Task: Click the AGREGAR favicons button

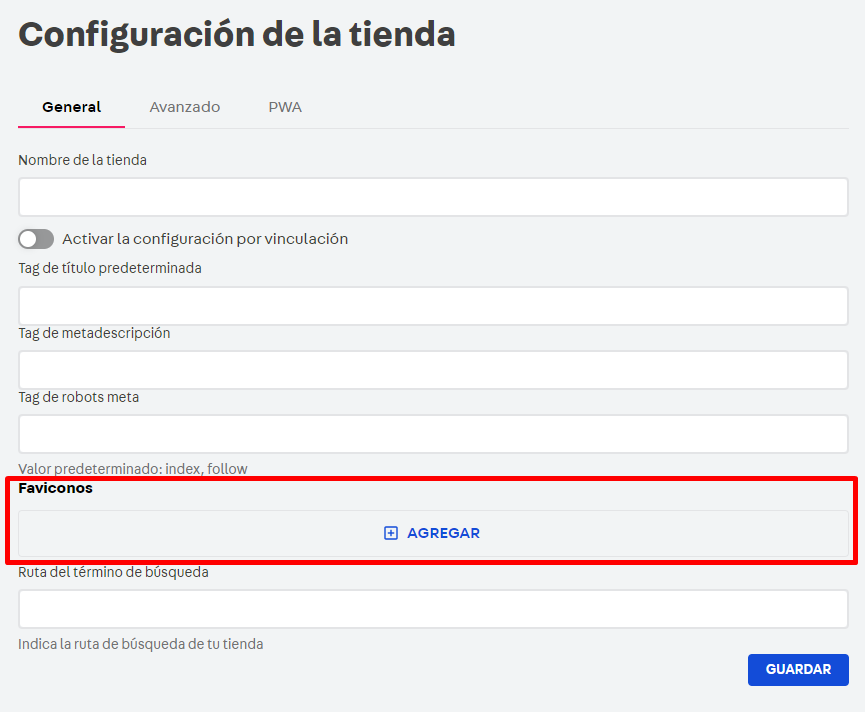Action: click(432, 532)
